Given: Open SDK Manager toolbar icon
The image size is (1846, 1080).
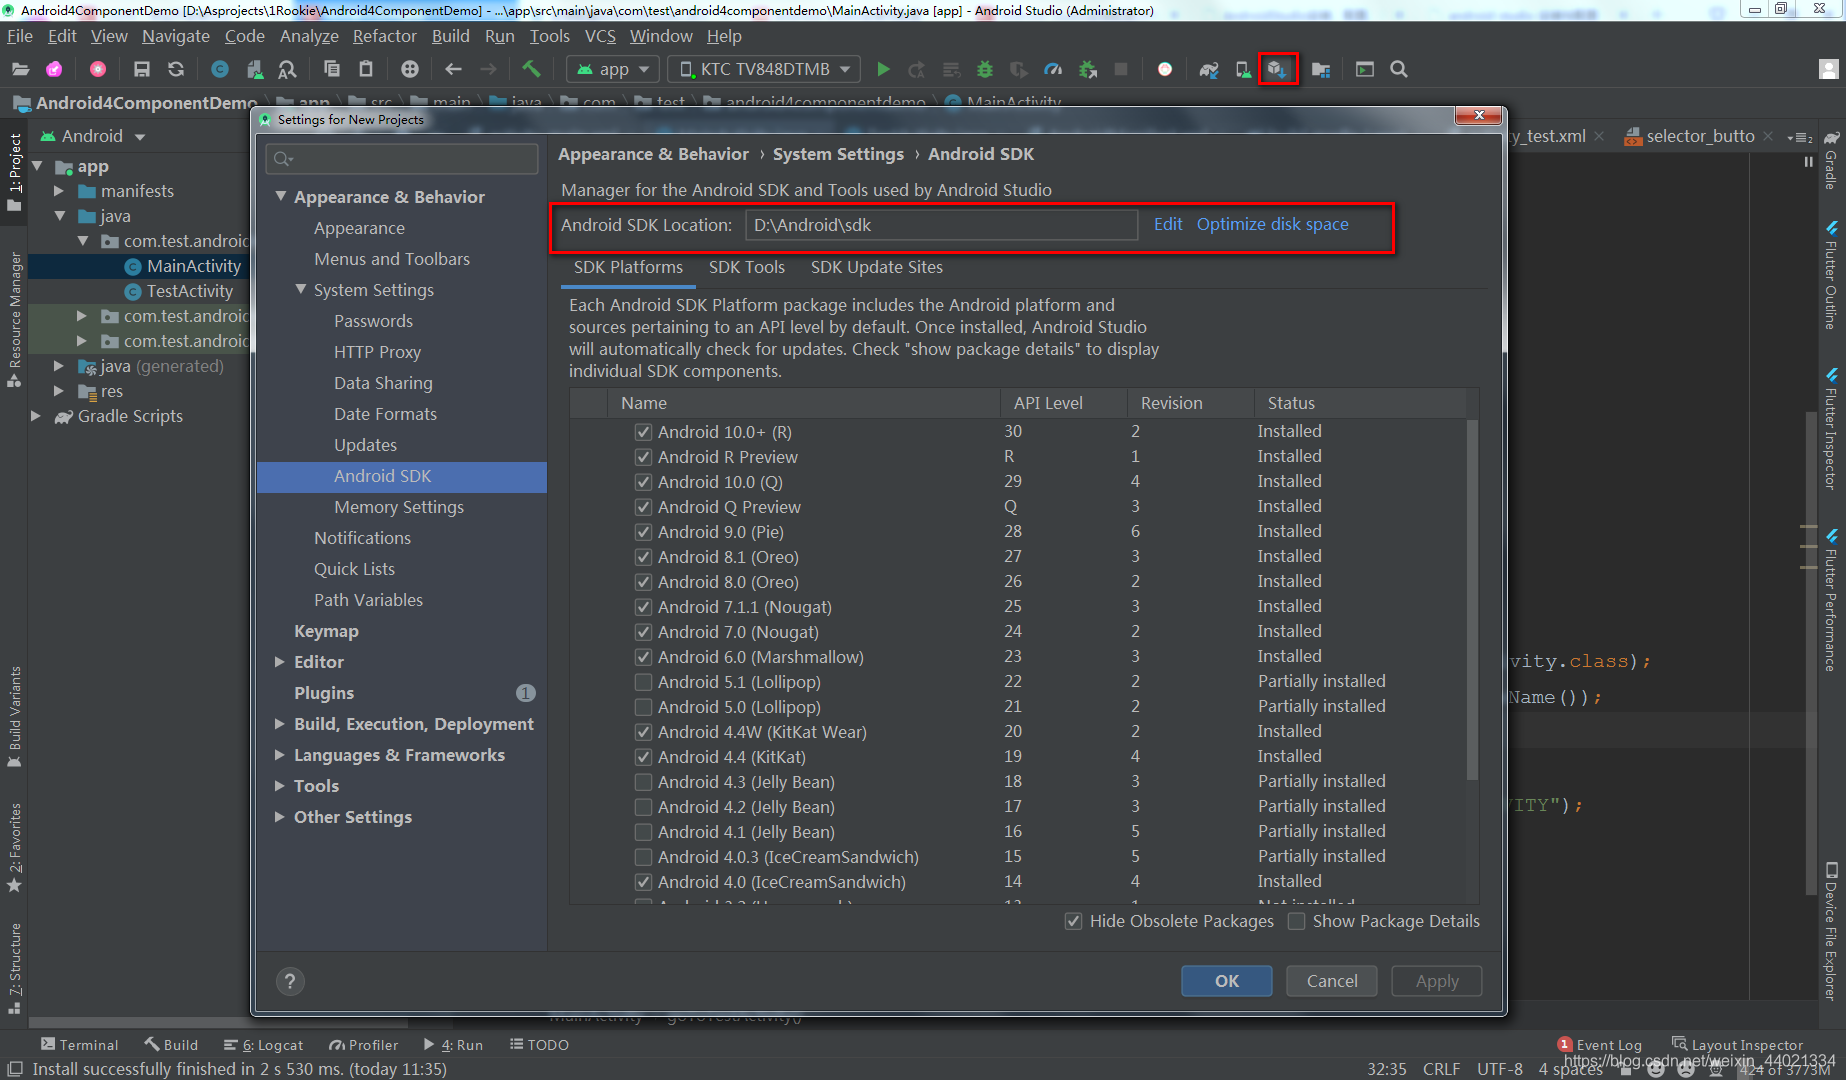Looking at the screenshot, I should click(x=1277, y=69).
